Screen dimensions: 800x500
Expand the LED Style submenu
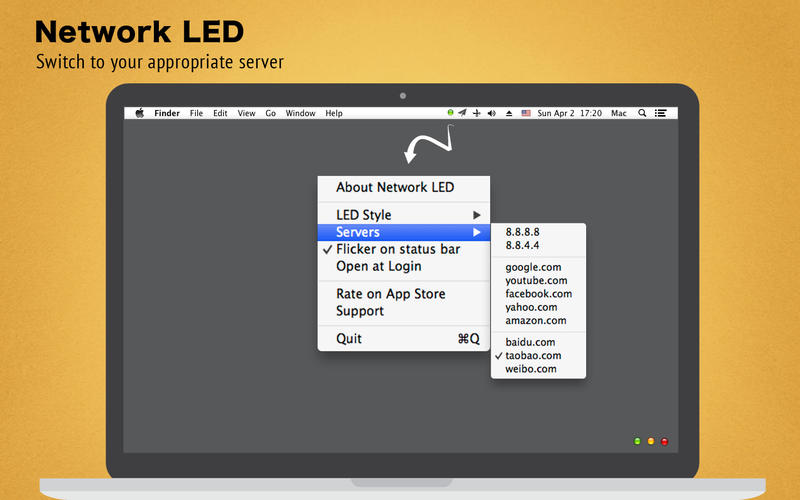404,215
